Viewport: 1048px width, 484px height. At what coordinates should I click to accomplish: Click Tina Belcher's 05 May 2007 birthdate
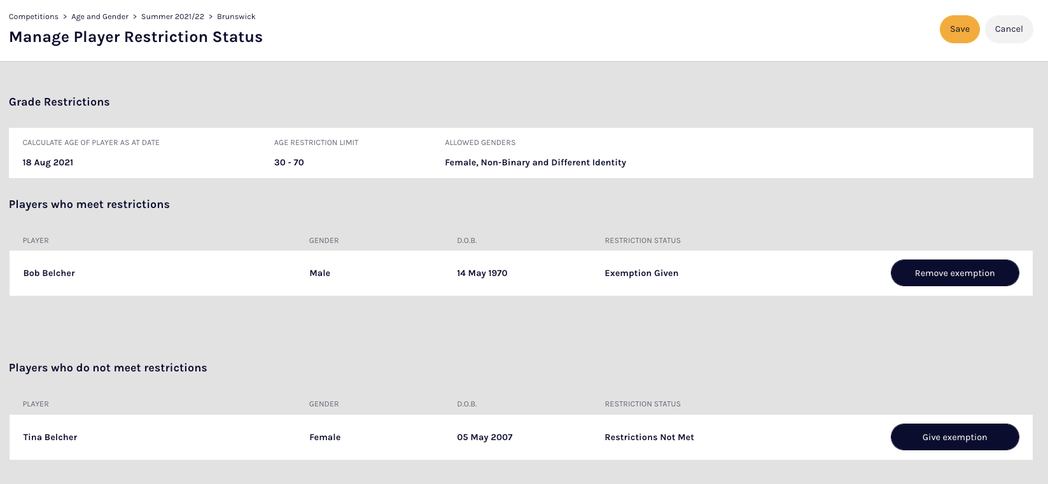[485, 437]
